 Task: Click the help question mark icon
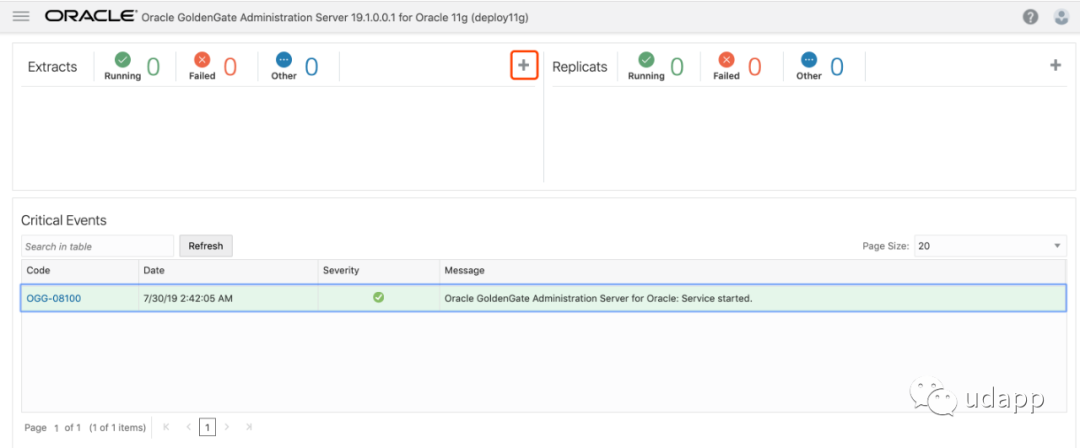pyautogui.click(x=1030, y=17)
